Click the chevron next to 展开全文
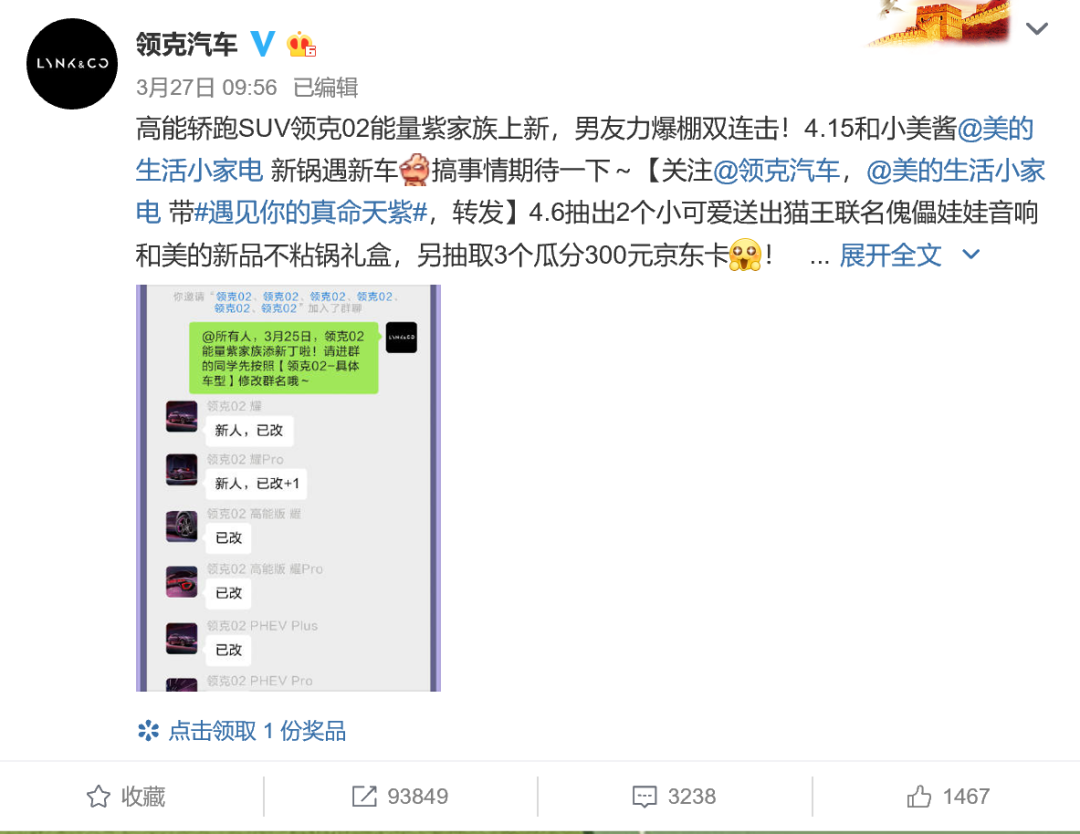This screenshot has width=1080, height=834. click(x=971, y=254)
